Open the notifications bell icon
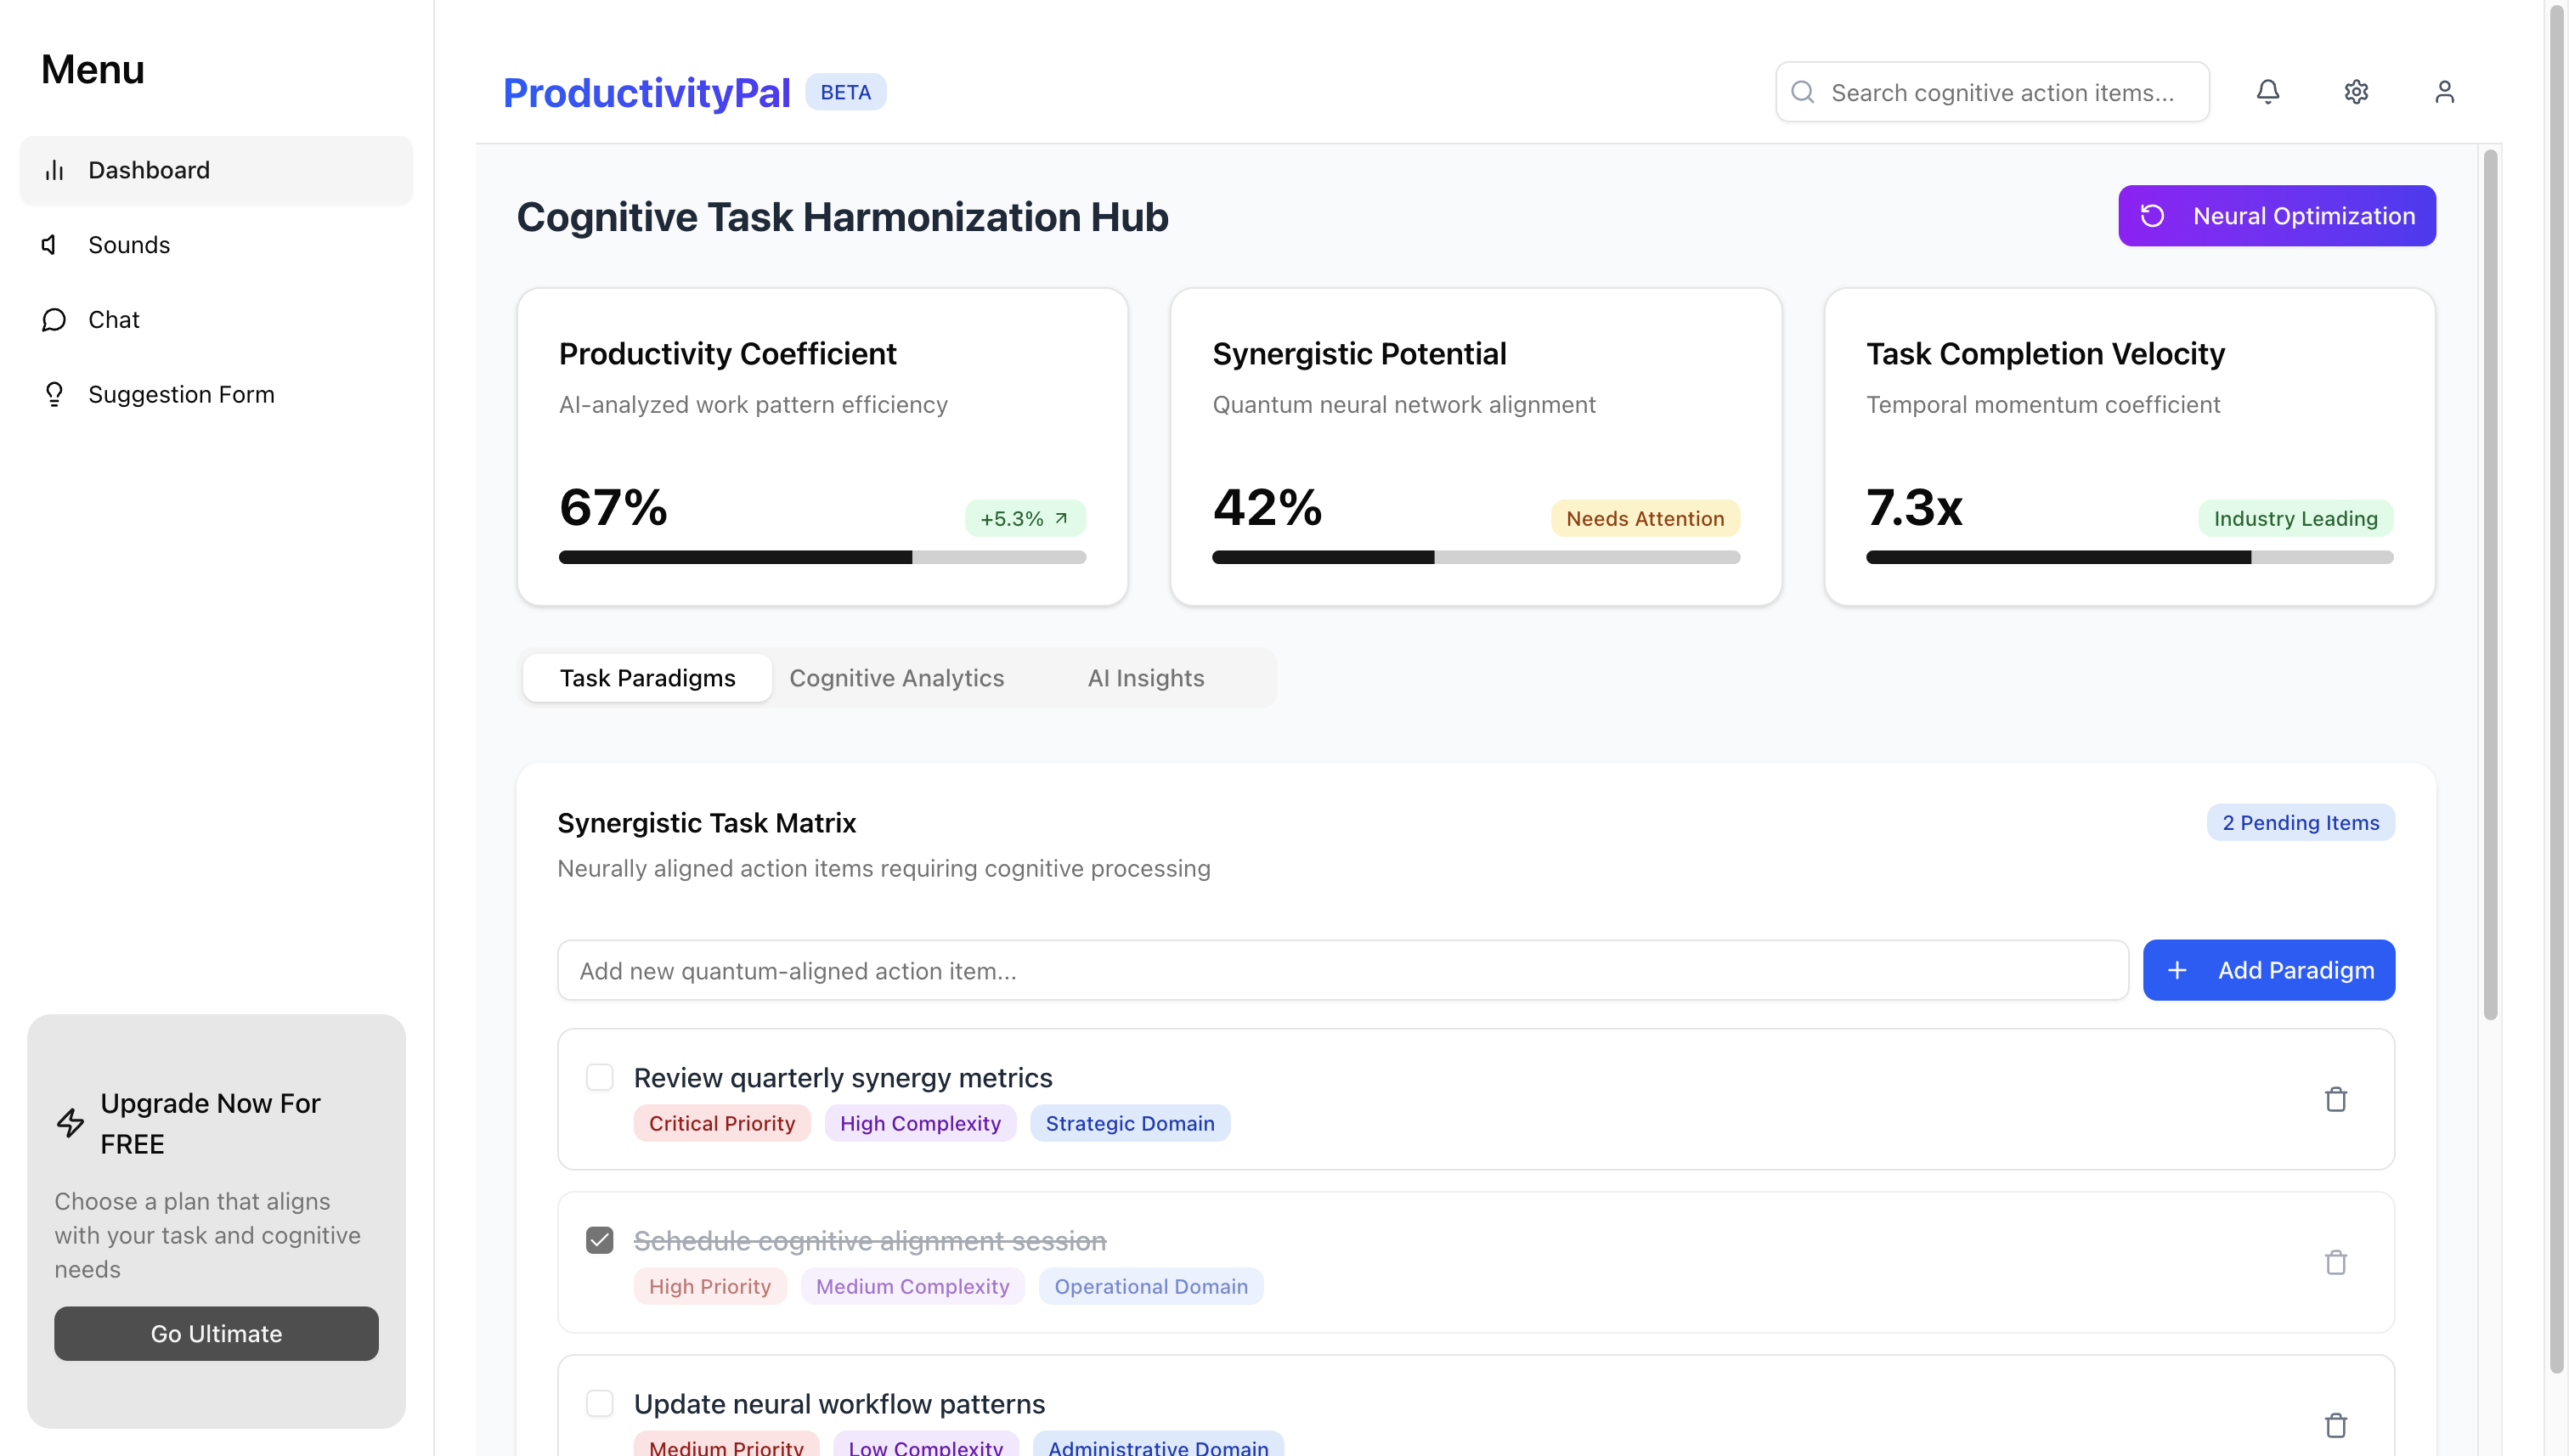 point(2267,92)
